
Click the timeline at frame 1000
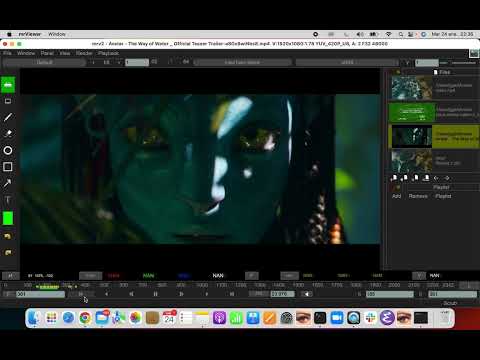pyautogui.click(x=202, y=285)
